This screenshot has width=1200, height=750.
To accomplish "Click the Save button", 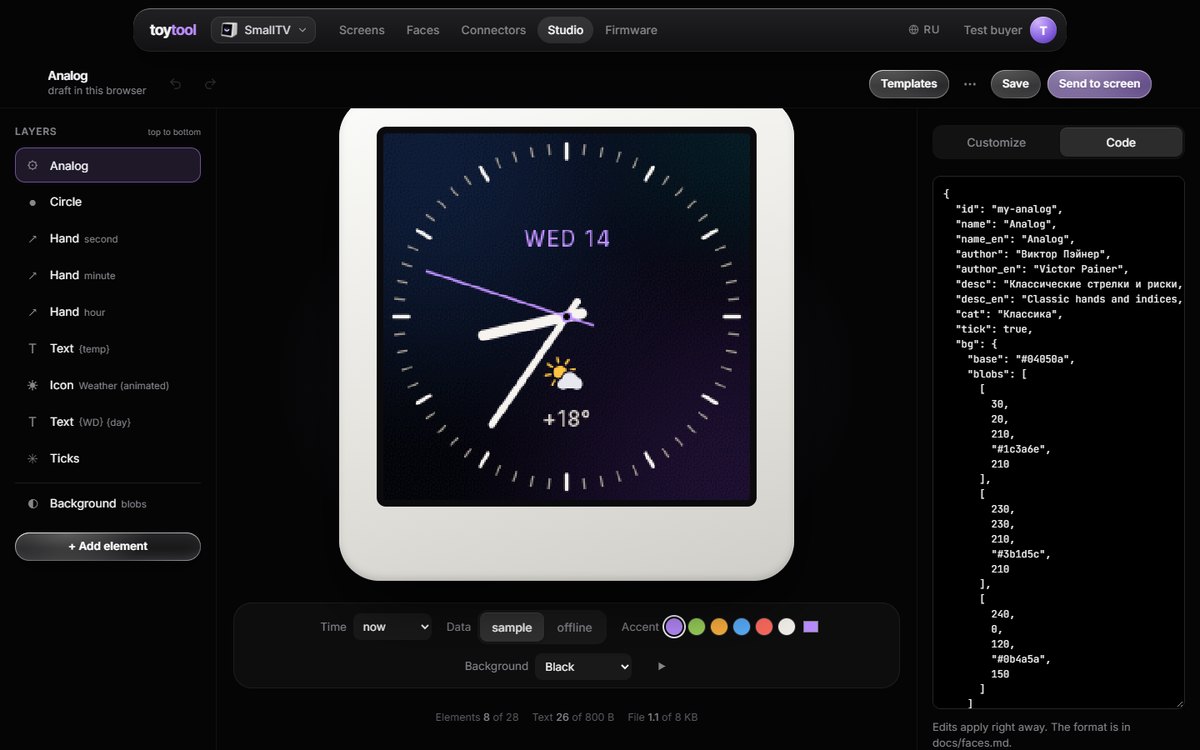I will (x=1015, y=84).
